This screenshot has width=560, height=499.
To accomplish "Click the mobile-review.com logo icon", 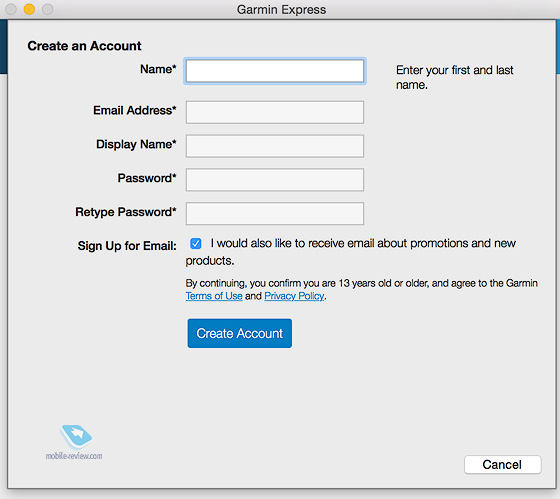I will [x=75, y=437].
